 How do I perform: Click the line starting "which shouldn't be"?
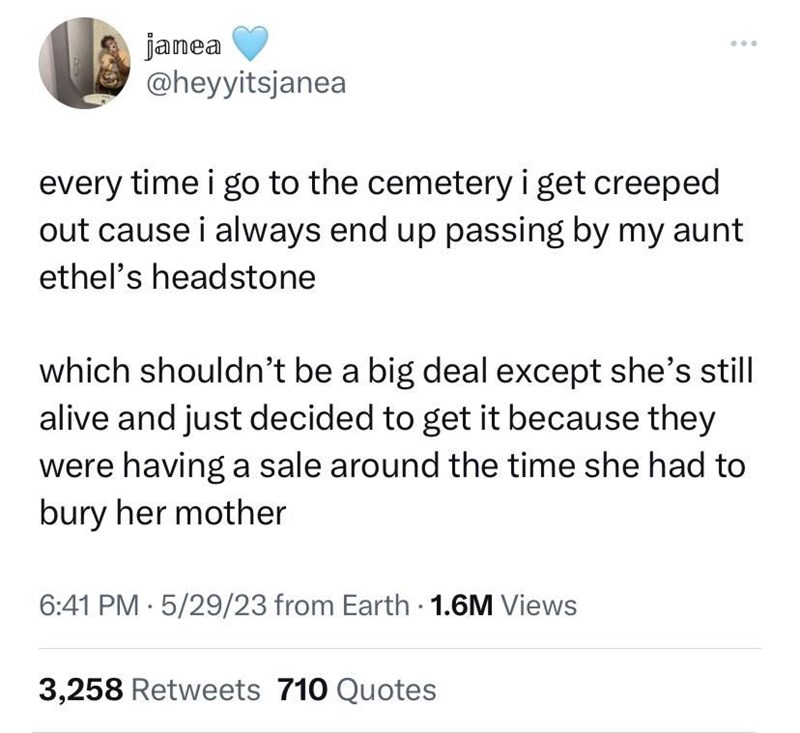[395, 372]
